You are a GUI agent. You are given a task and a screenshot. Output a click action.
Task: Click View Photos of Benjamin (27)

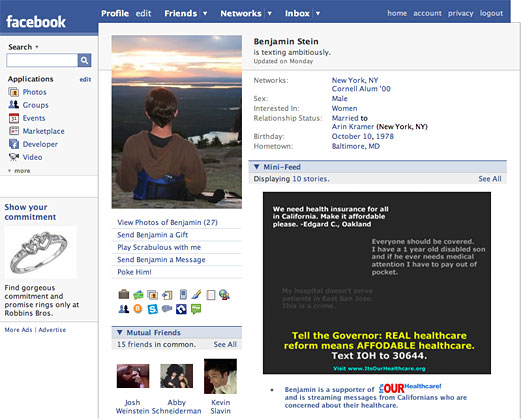[167, 222]
